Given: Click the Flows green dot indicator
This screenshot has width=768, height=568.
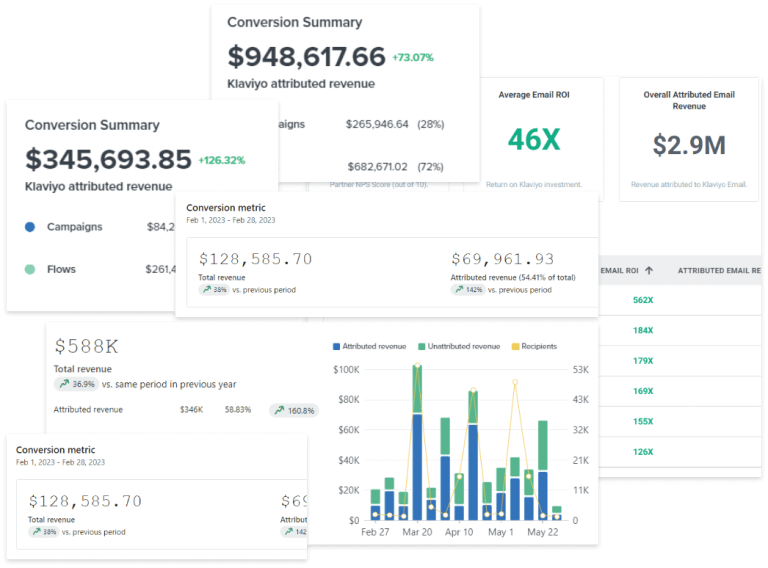Looking at the screenshot, I should pyautogui.click(x=30, y=269).
